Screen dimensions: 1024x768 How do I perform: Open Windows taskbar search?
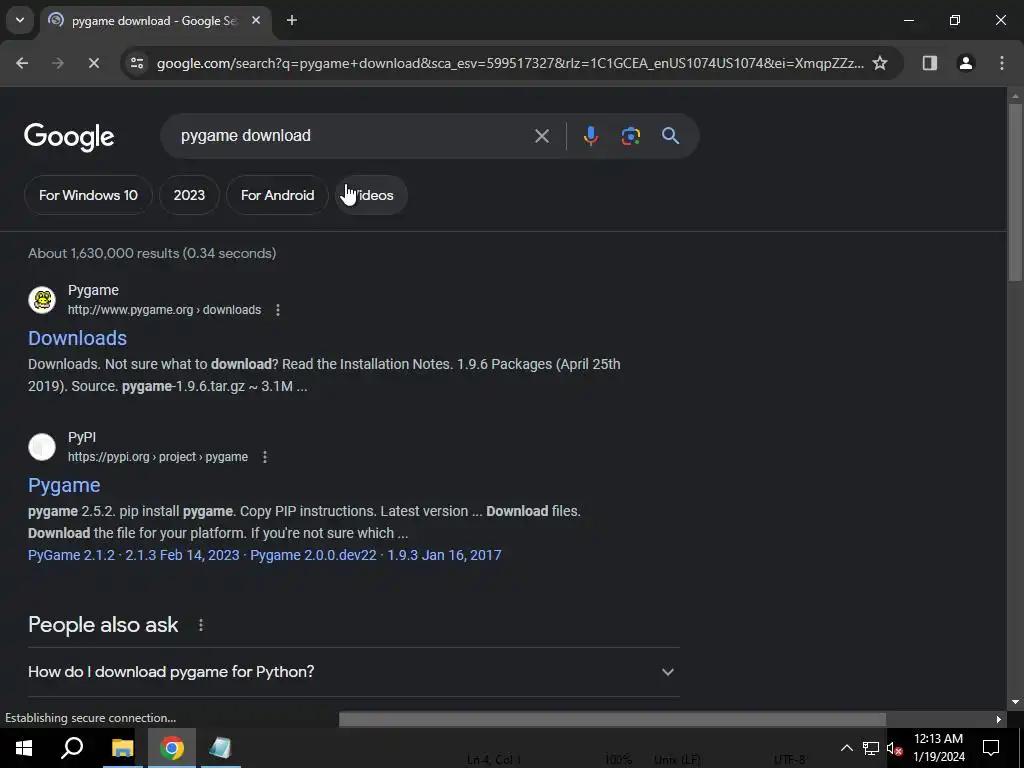click(x=72, y=748)
